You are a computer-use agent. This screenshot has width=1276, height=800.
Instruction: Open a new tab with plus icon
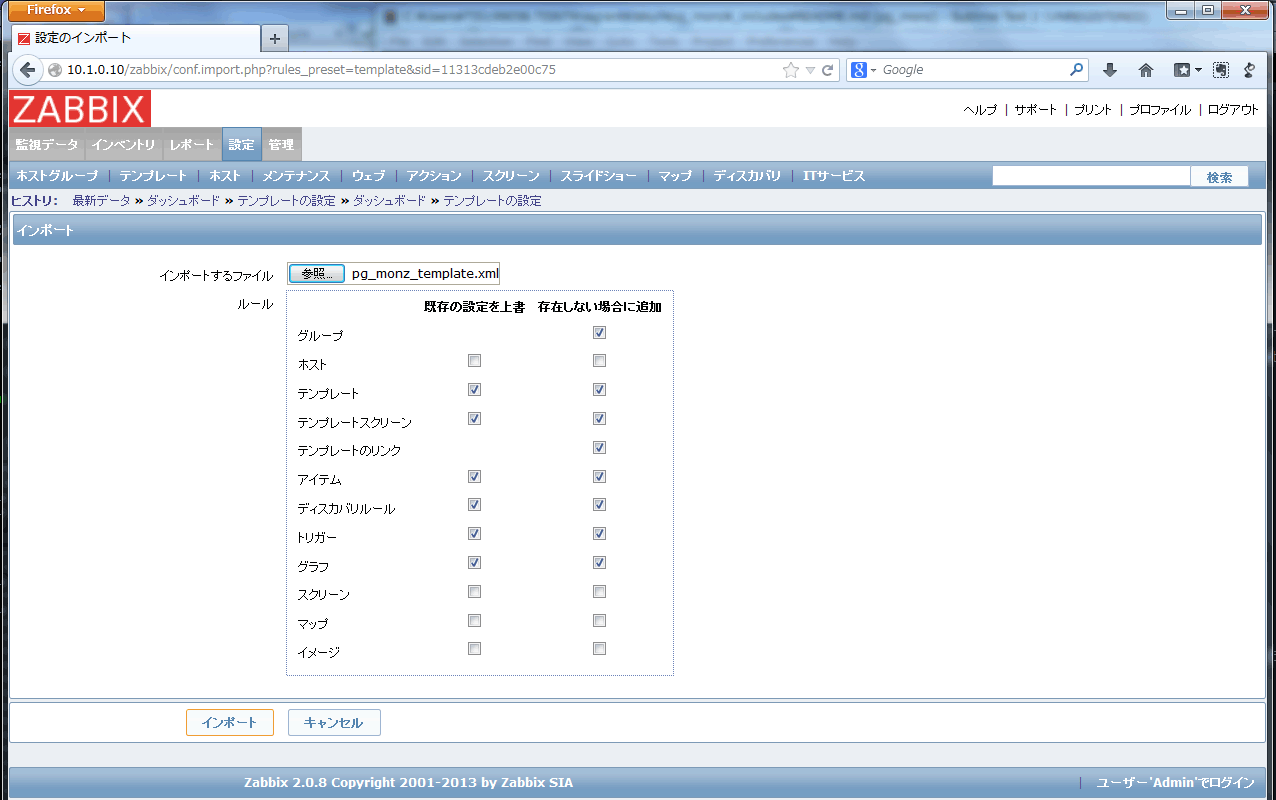point(275,38)
